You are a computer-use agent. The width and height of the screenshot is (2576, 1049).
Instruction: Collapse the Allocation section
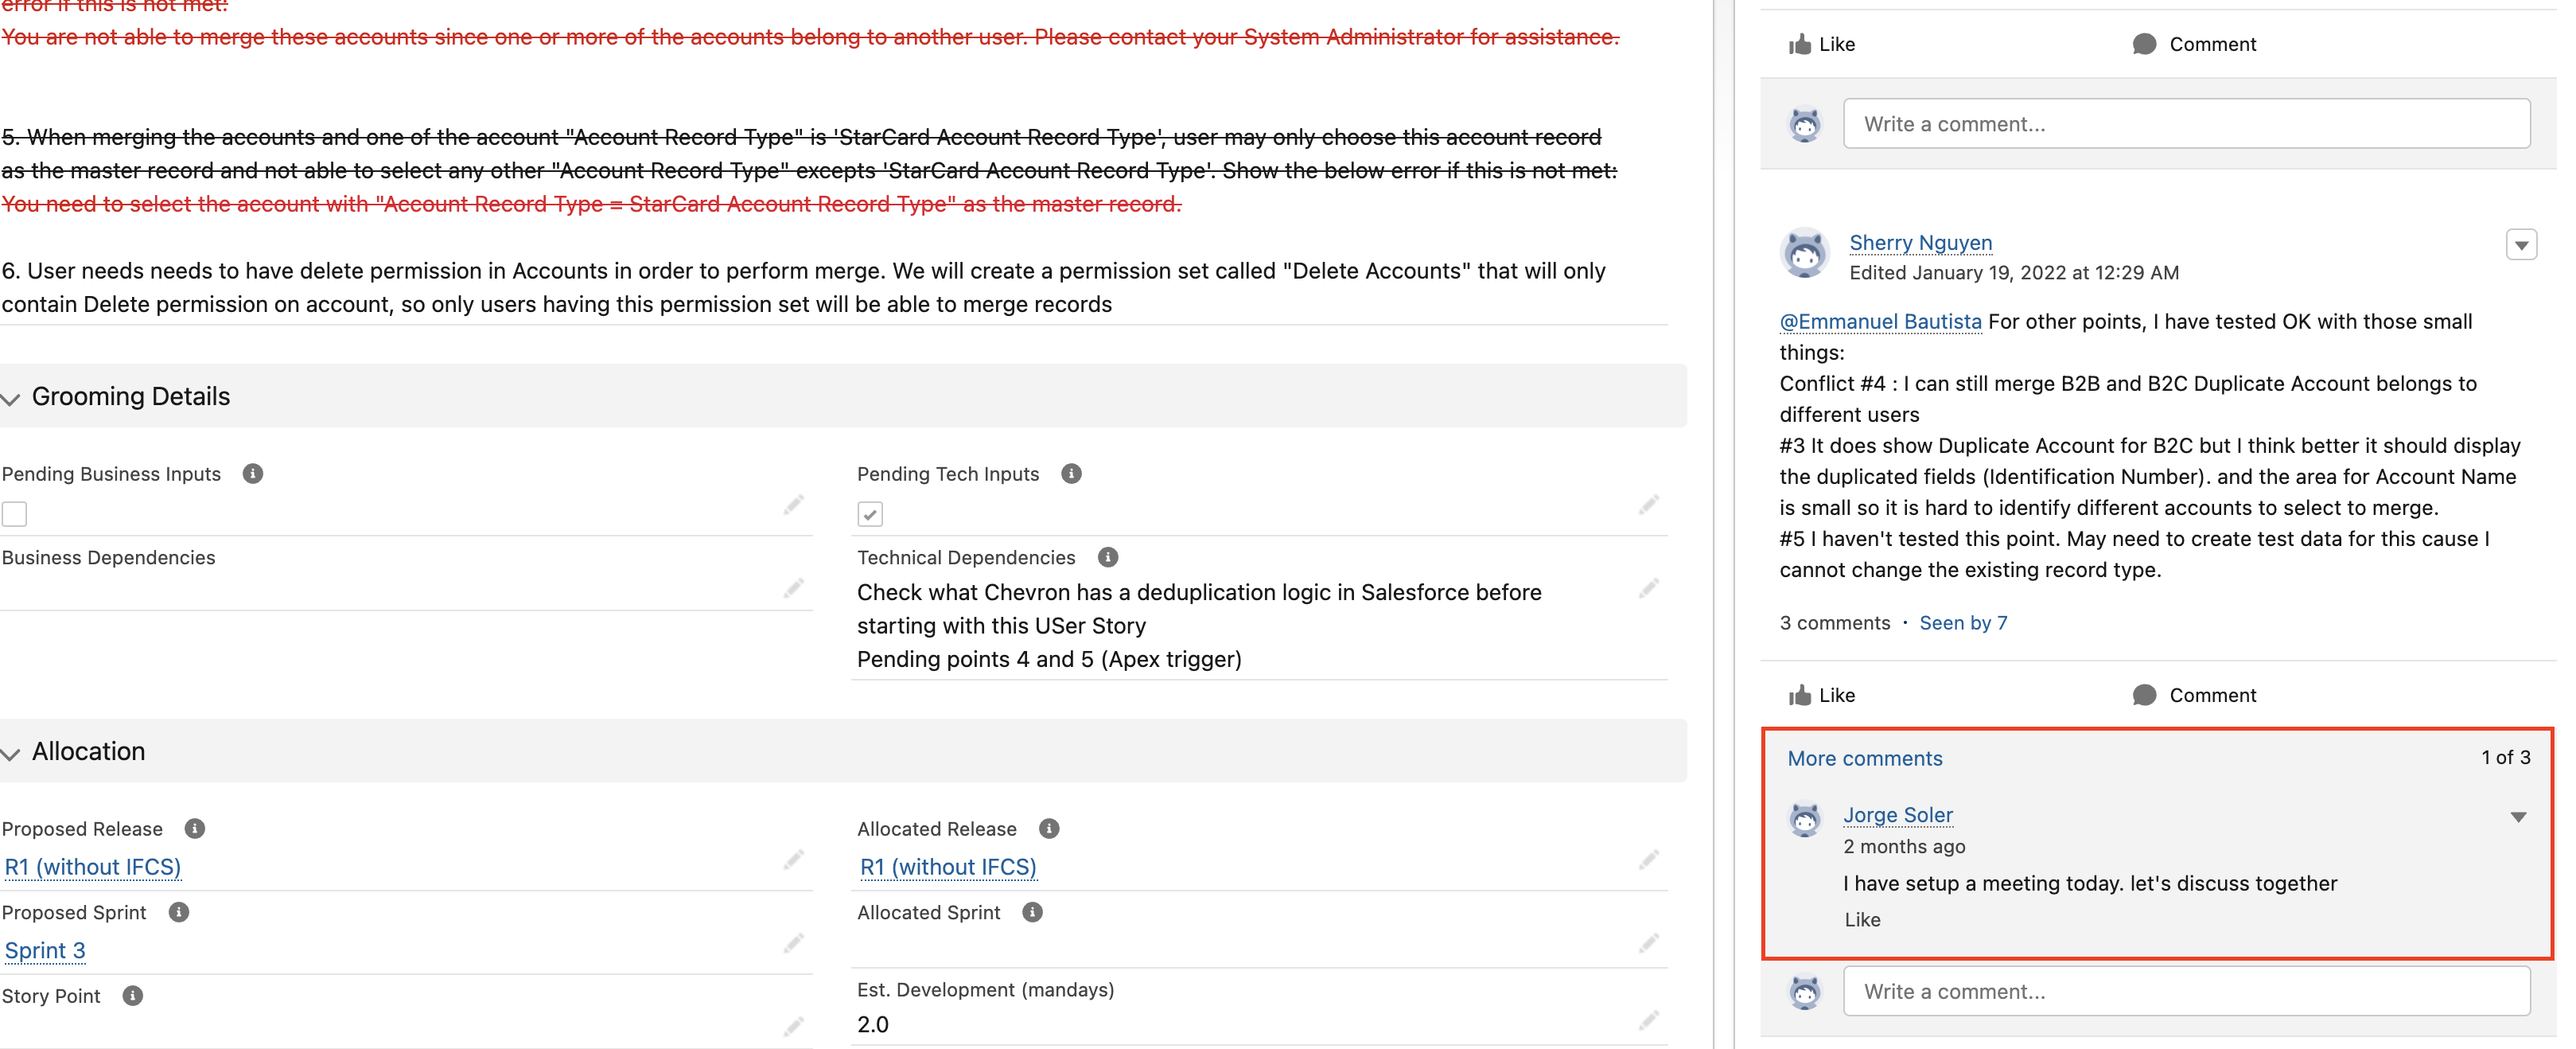coord(10,754)
